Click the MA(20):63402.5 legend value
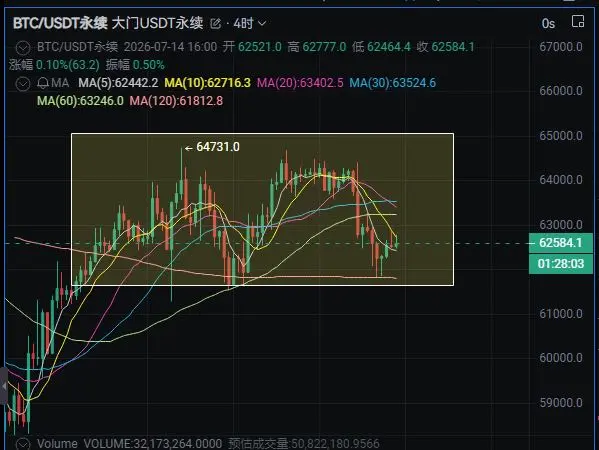Screen dimensions: 599x450 click(300, 83)
